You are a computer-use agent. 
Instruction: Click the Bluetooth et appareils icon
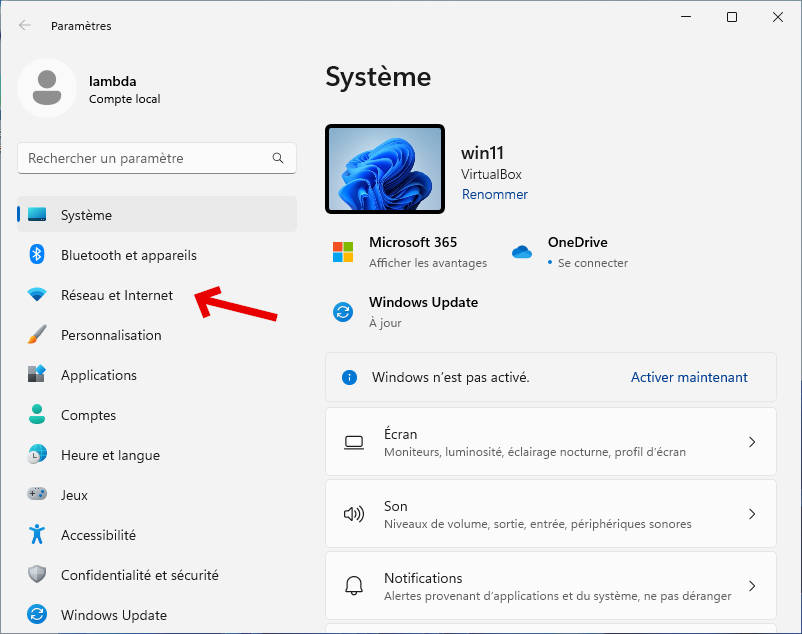(x=37, y=255)
